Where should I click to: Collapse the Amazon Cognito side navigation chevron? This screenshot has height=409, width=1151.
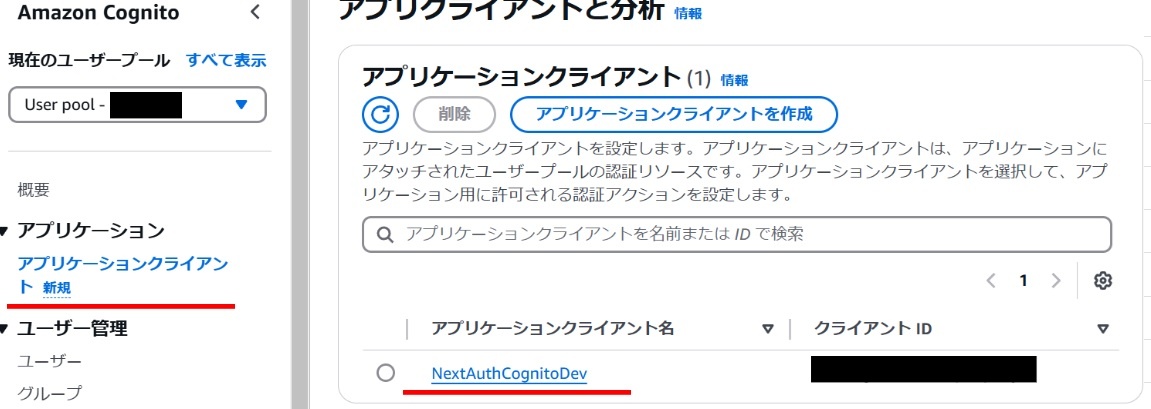point(255,12)
